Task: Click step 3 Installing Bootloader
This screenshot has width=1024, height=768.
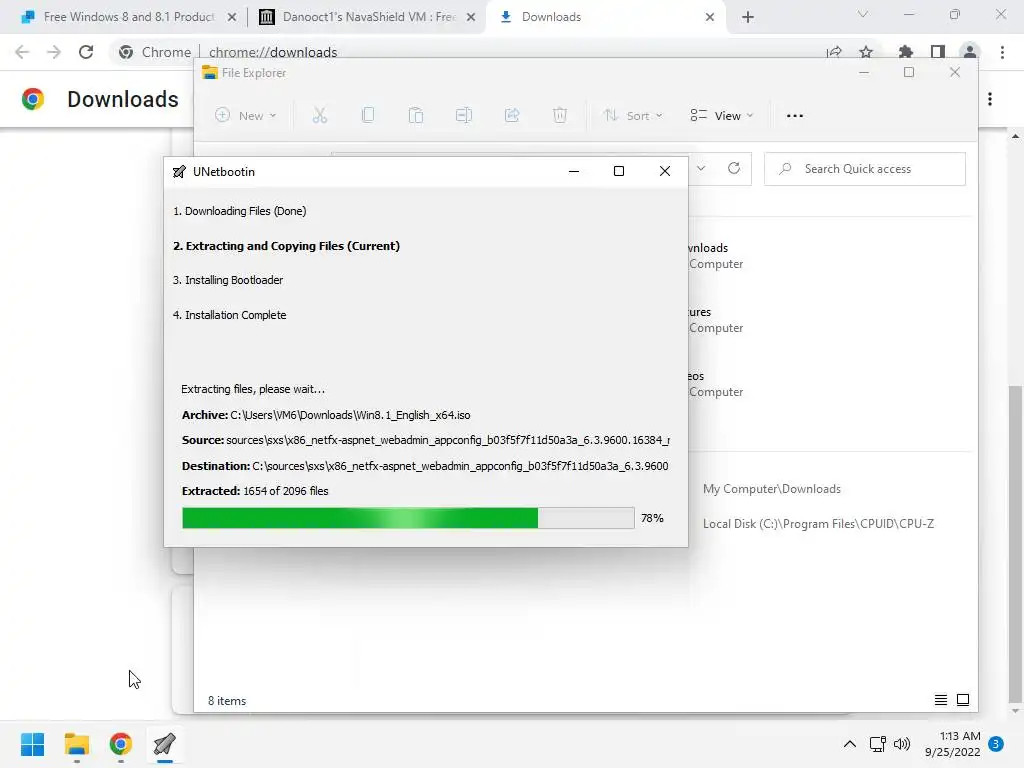Action: coord(228,280)
